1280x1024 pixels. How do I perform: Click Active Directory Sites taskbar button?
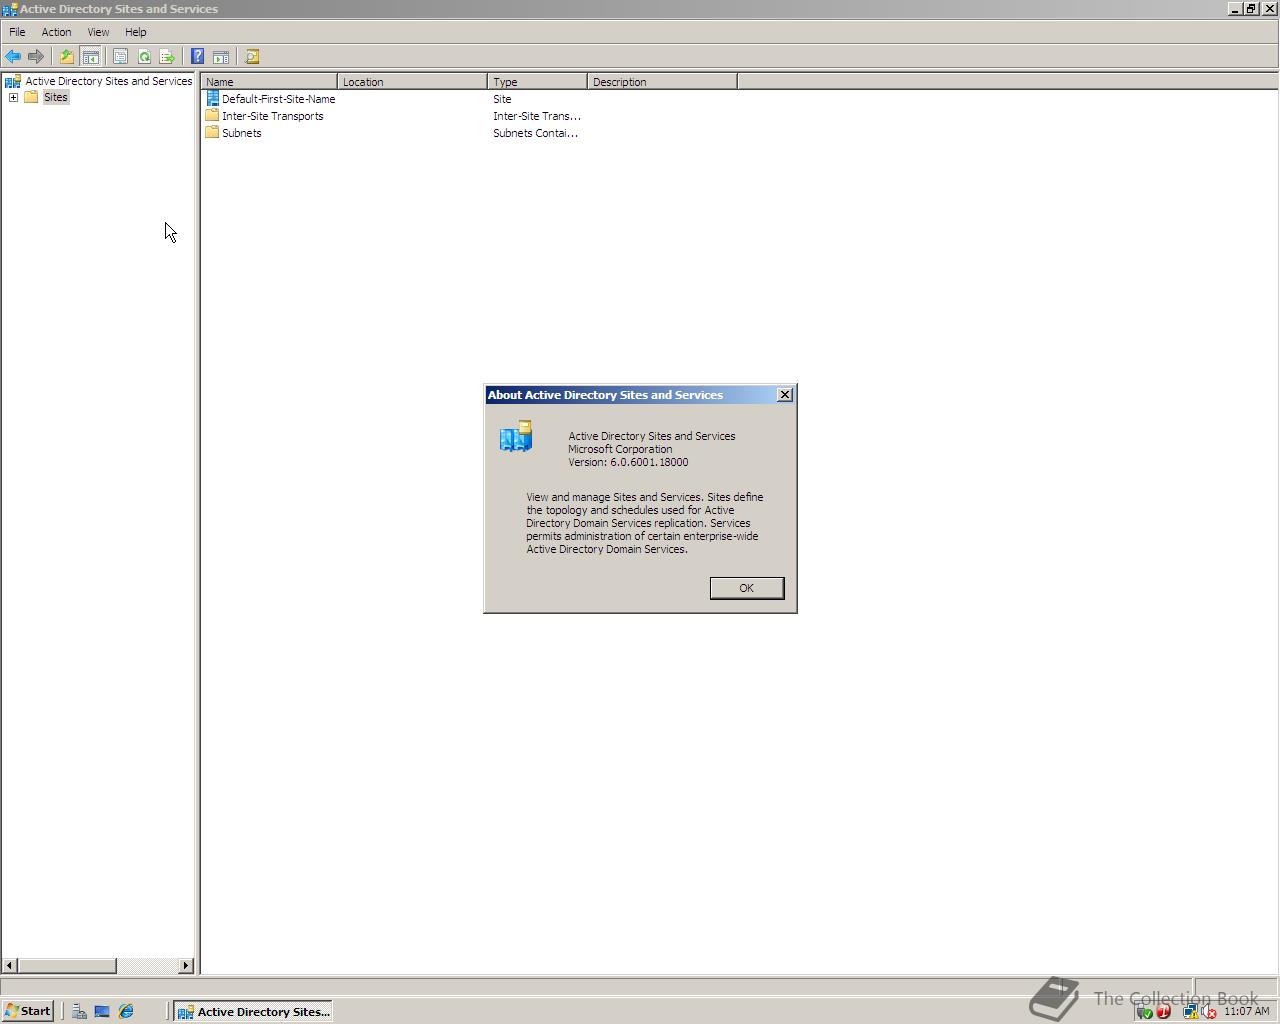(x=253, y=1011)
